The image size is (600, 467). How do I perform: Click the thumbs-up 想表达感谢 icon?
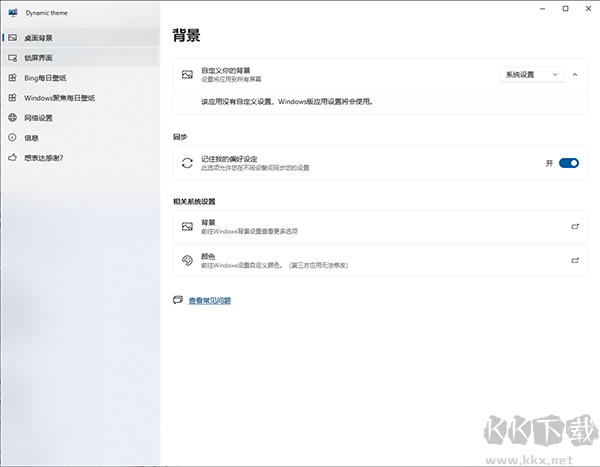pos(13,157)
